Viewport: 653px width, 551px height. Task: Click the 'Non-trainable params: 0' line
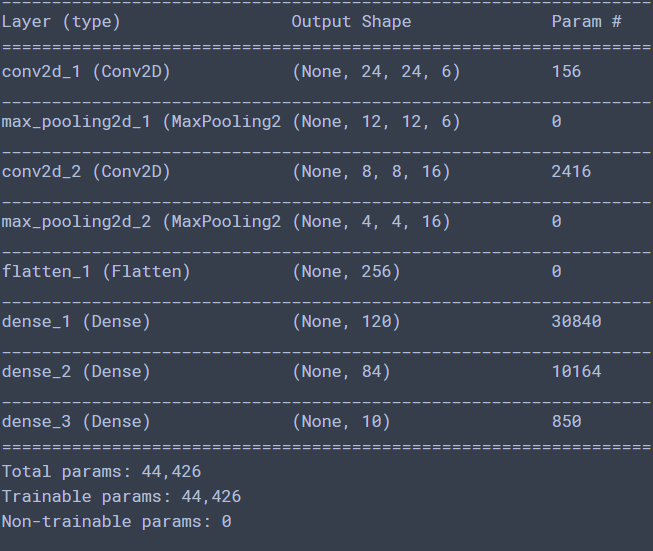[117, 522]
